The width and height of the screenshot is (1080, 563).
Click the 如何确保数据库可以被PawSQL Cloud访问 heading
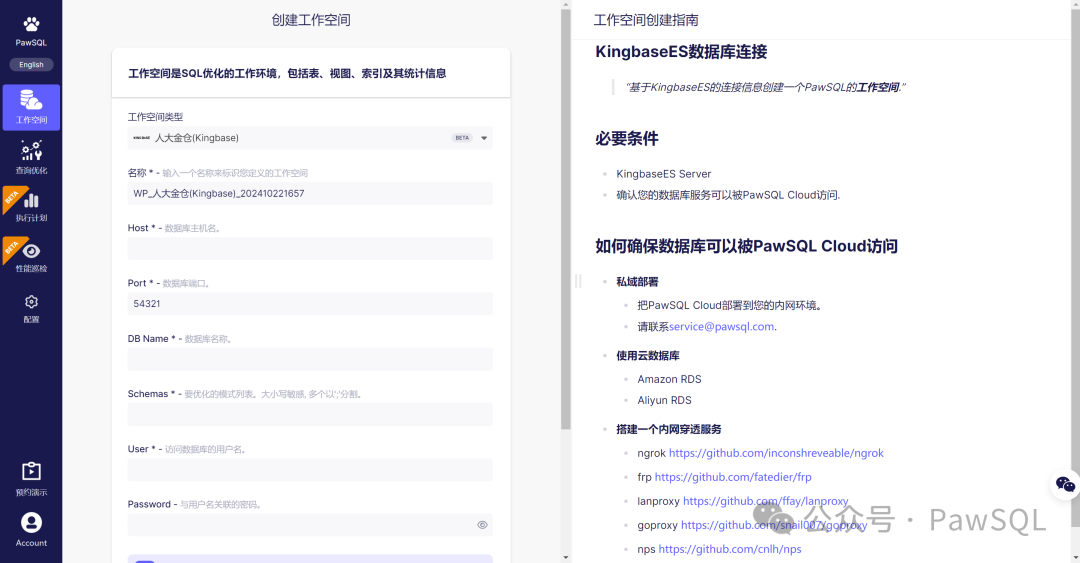[746, 246]
